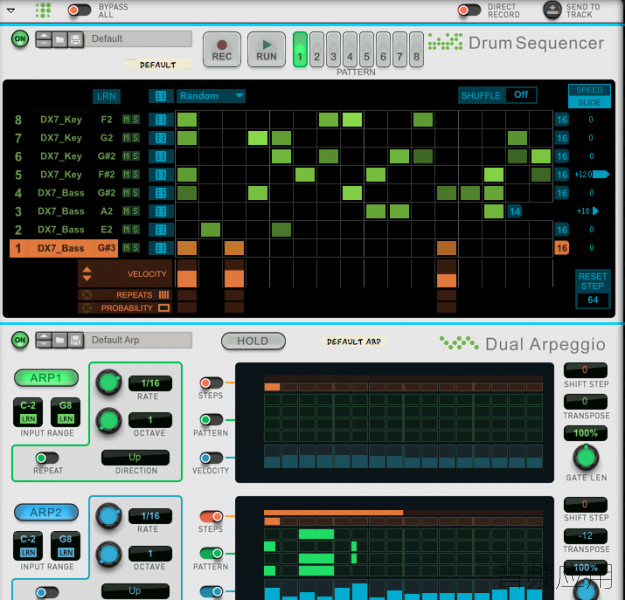Mute lane 8 DX7_Key F2
The width and height of the screenshot is (625, 600).
126,119
